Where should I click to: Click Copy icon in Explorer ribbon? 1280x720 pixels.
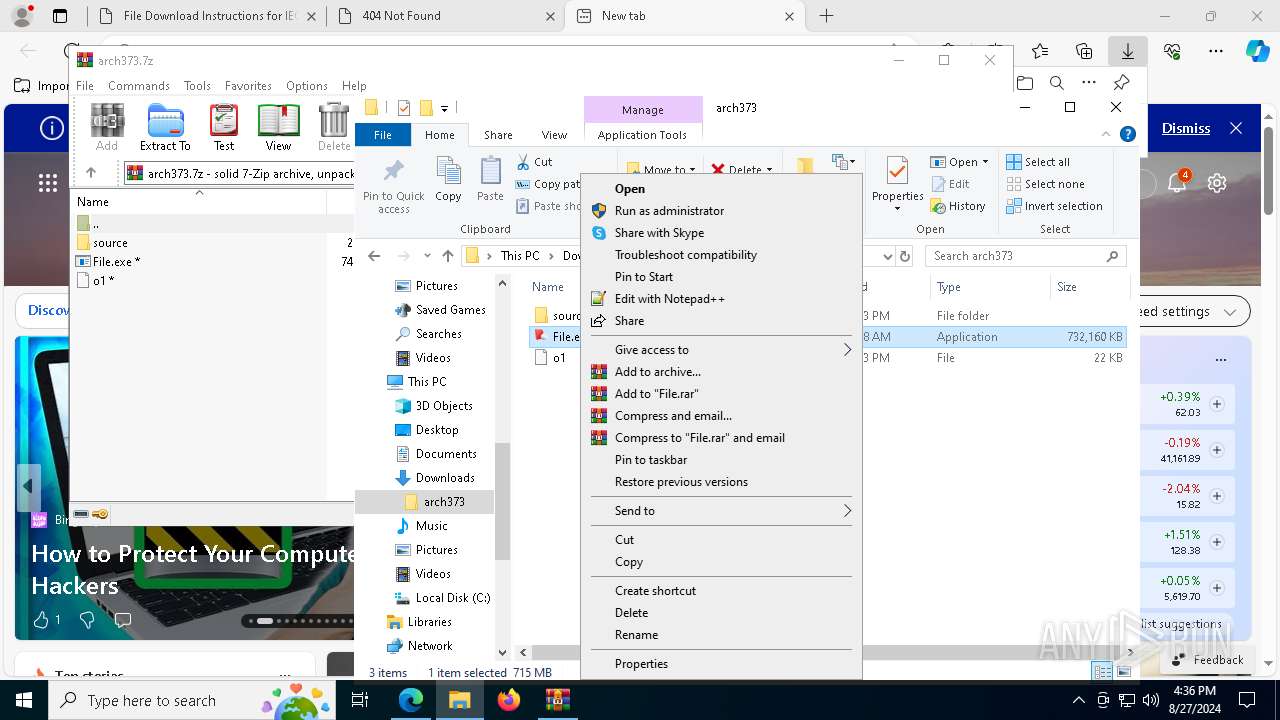[448, 180]
